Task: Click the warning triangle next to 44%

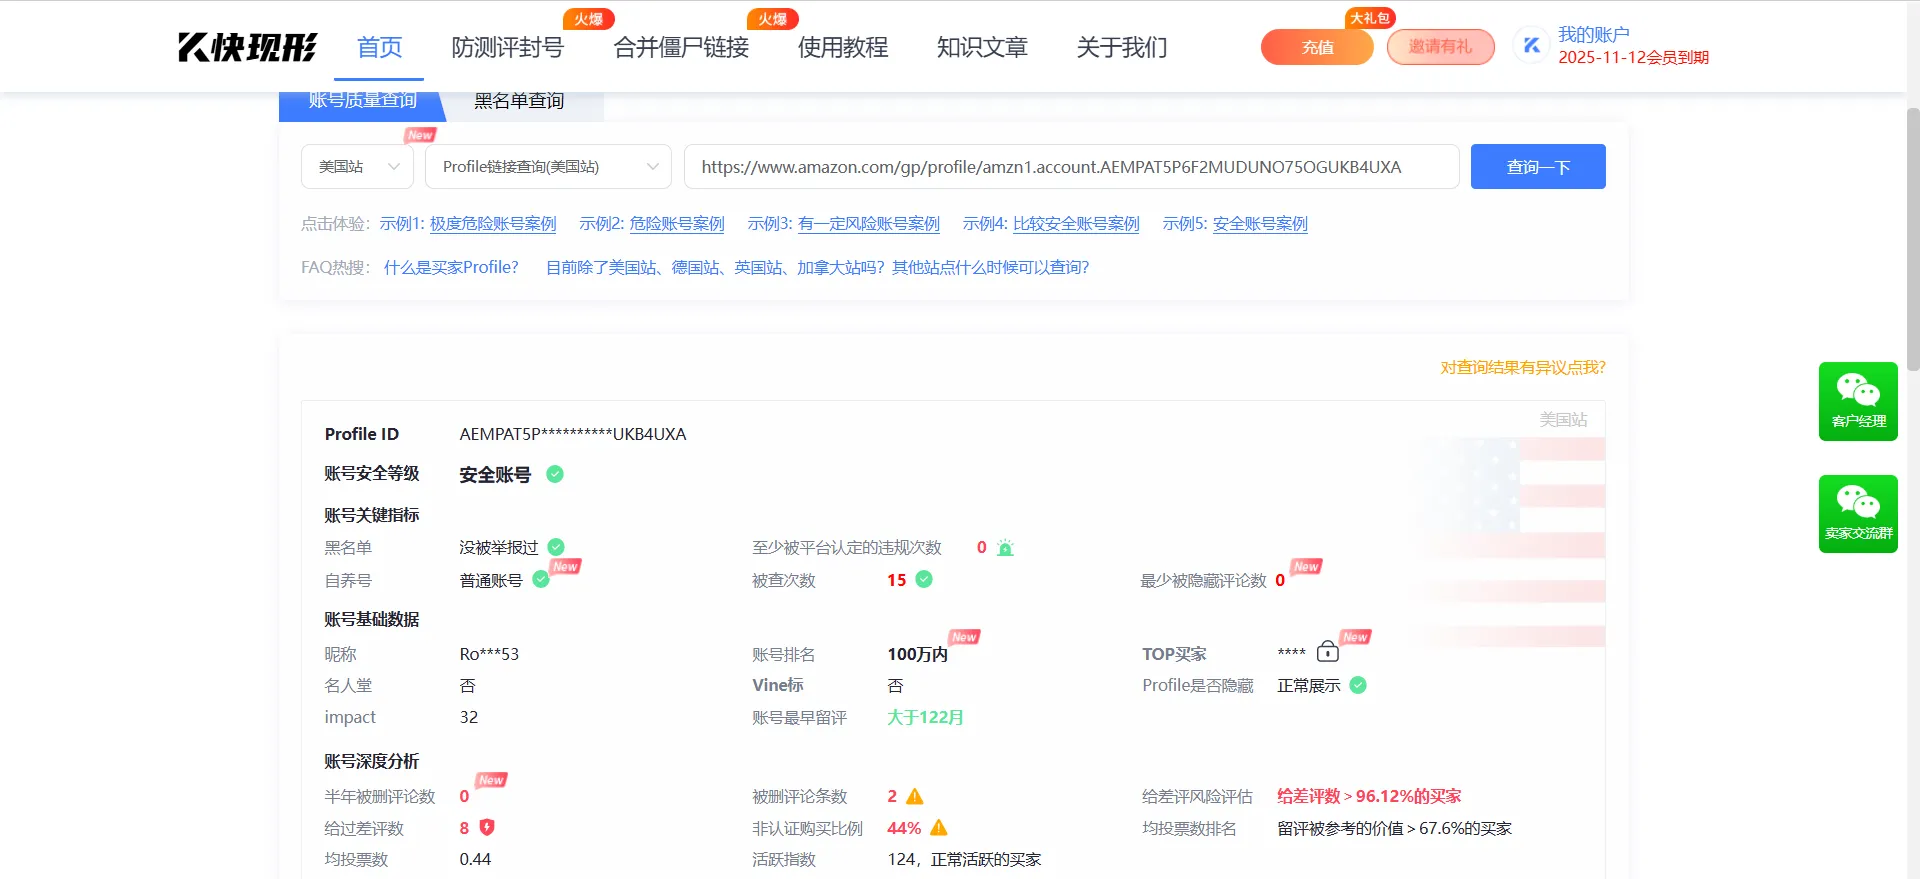Action: pyautogui.click(x=938, y=828)
